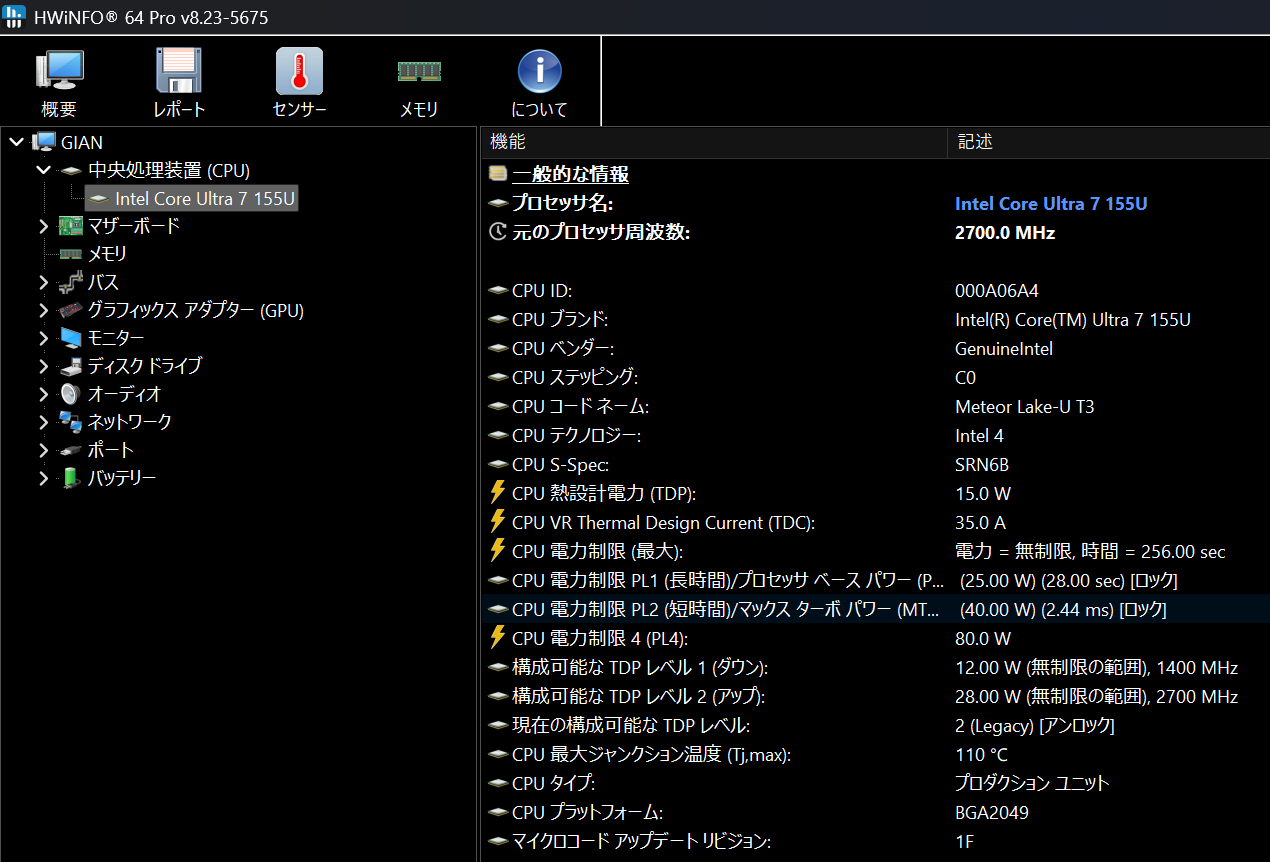Select the マザーボード tree item label
This screenshot has height=862, width=1270.
click(x=134, y=226)
